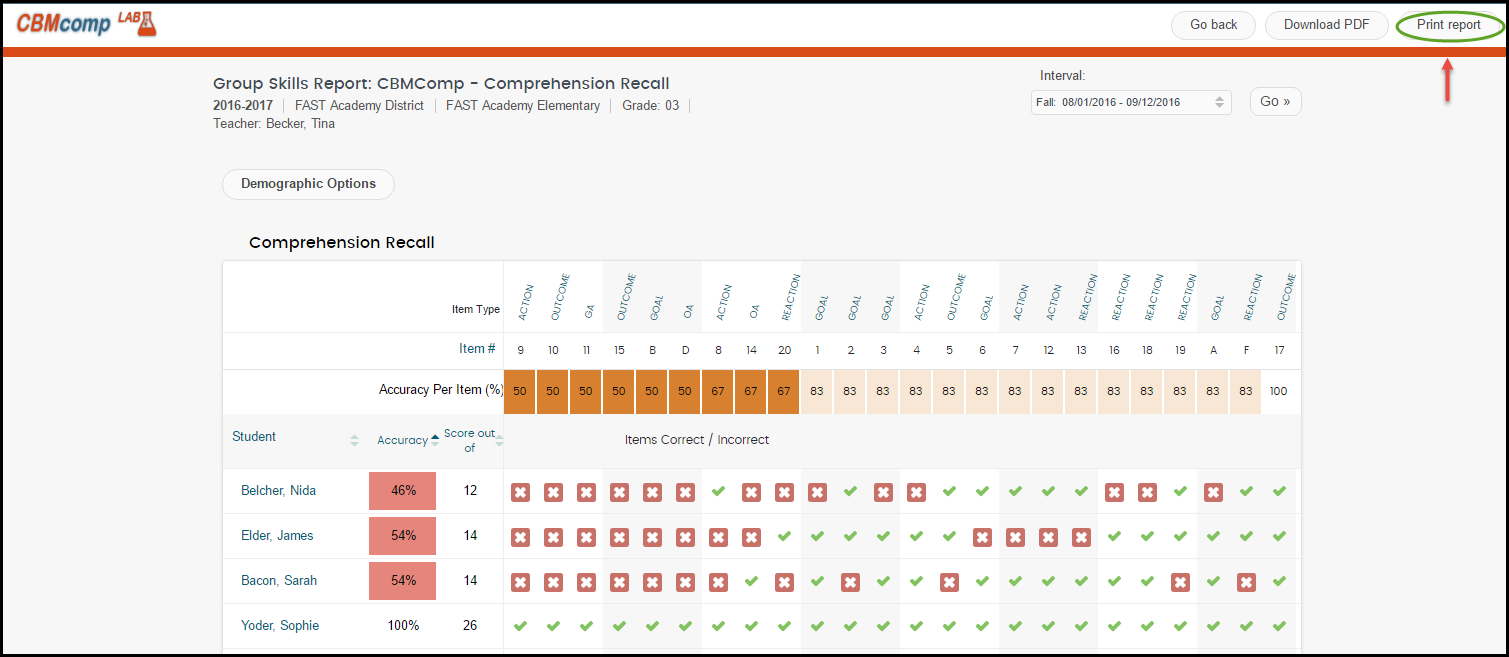Open student Belcher, Nida
The width and height of the screenshot is (1509, 657).
coord(278,491)
